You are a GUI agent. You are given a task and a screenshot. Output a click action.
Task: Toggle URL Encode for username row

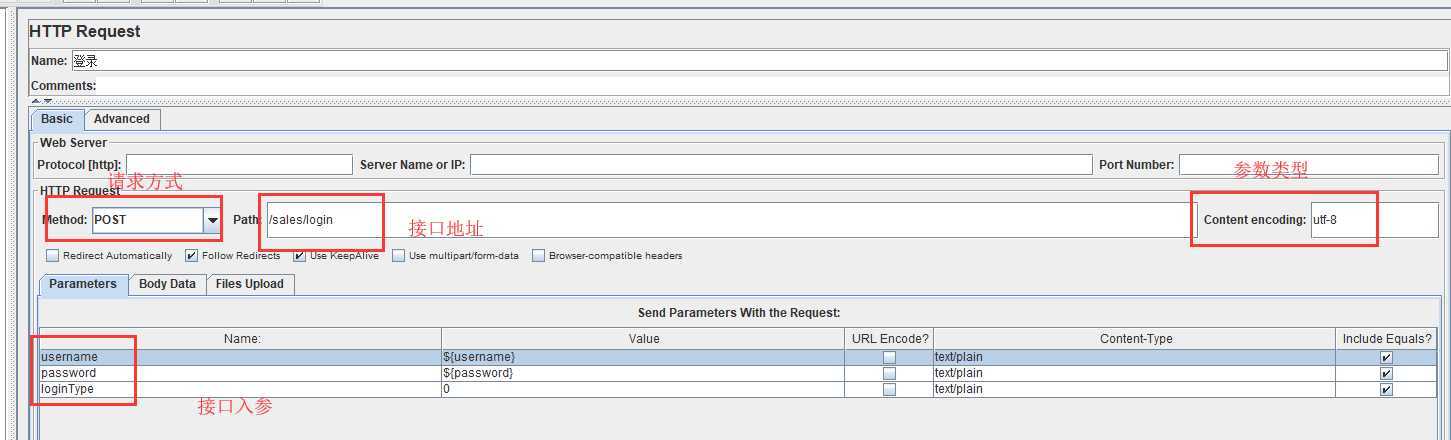click(x=889, y=358)
